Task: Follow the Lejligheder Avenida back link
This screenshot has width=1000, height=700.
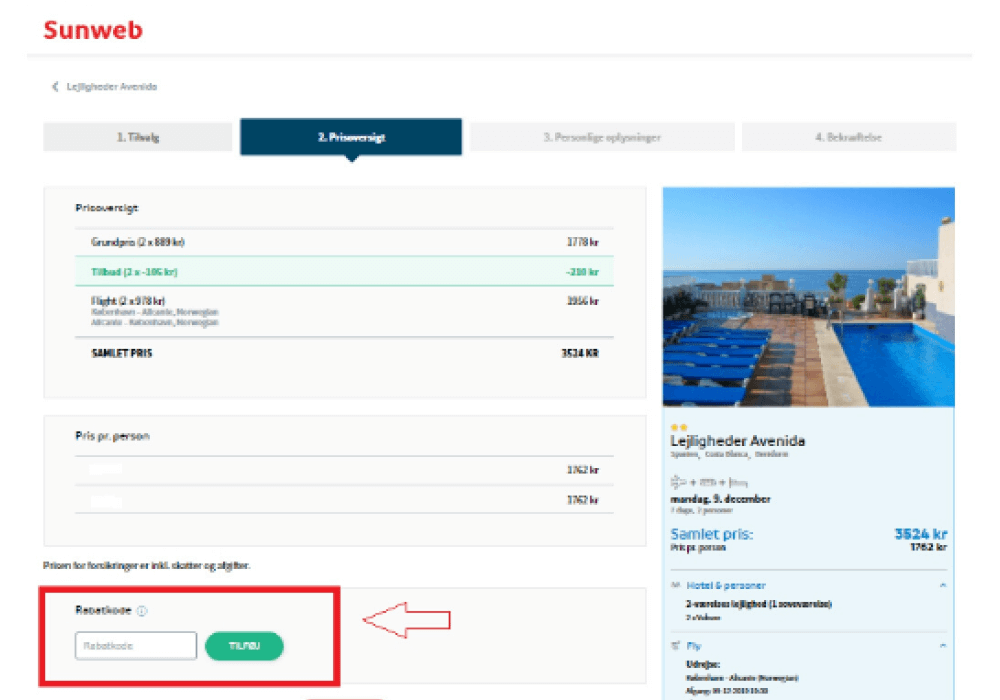Action: coord(111,87)
